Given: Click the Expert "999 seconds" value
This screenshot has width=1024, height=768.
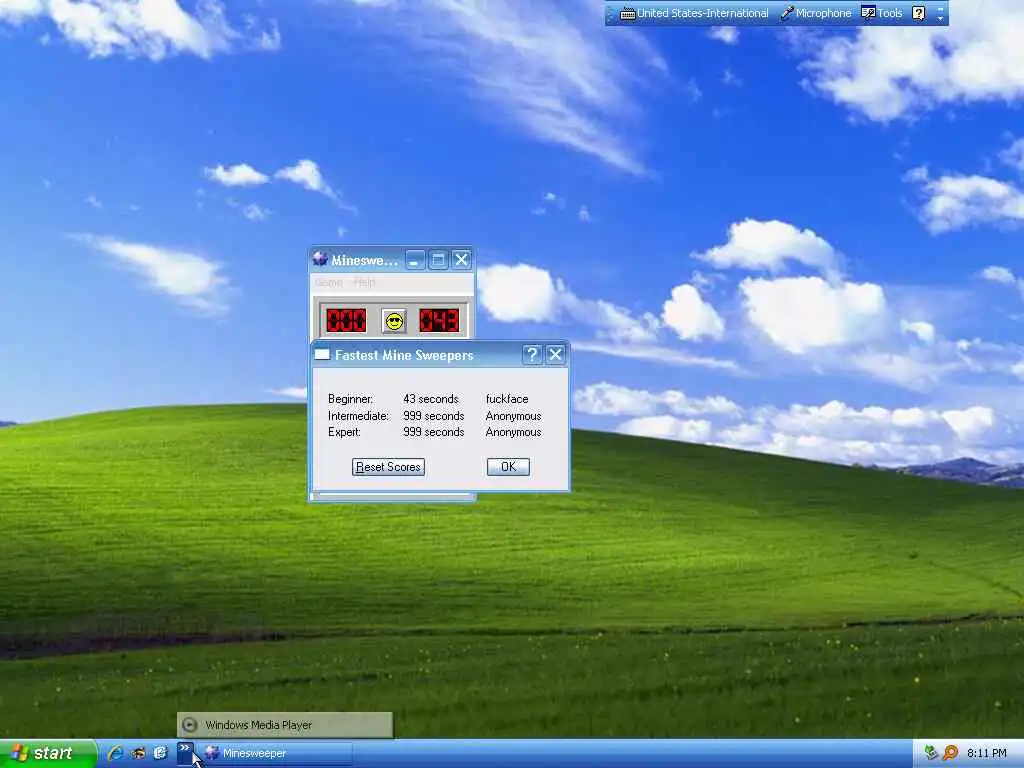Looking at the screenshot, I should [434, 432].
